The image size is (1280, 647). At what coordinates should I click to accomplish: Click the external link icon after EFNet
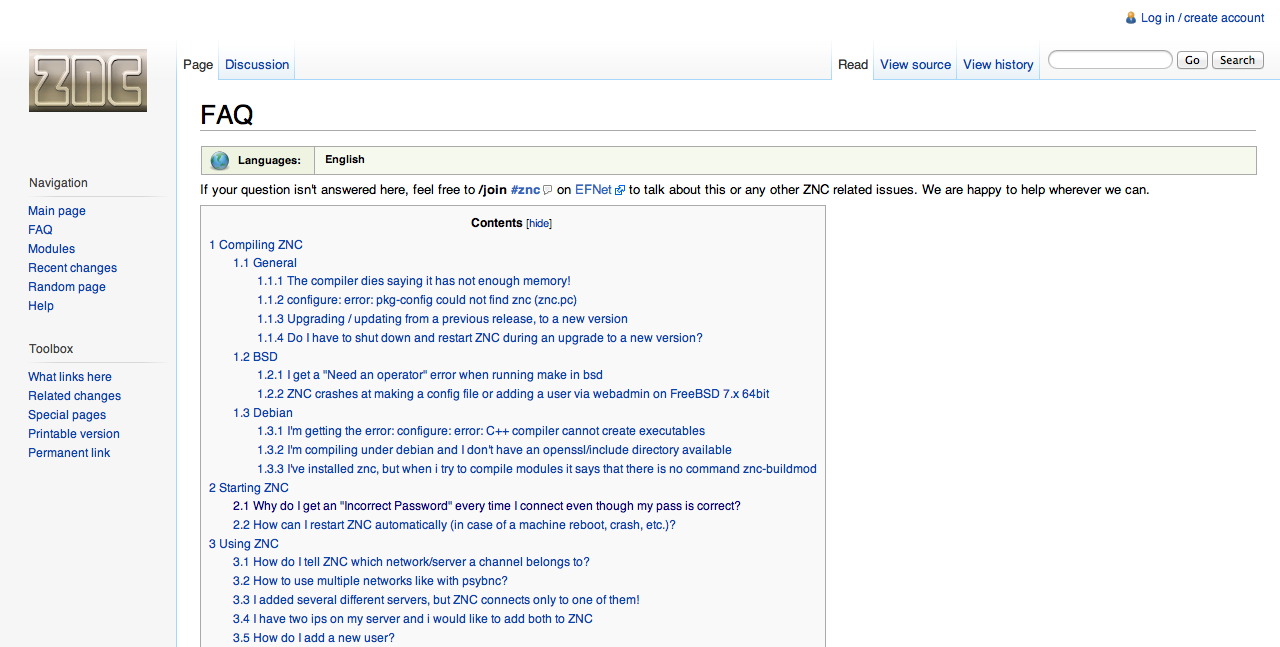click(620, 190)
